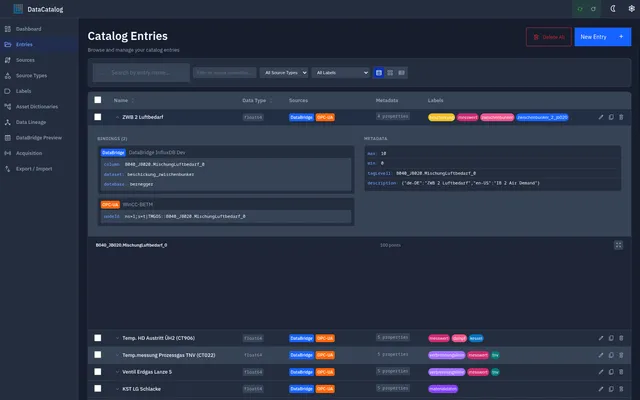Click the 4 properties metadata badge
The width and height of the screenshot is (640, 400).
click(x=393, y=116)
